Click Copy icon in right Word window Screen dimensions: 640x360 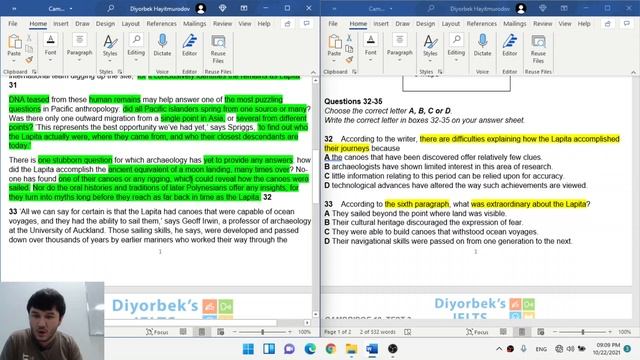(x=349, y=49)
